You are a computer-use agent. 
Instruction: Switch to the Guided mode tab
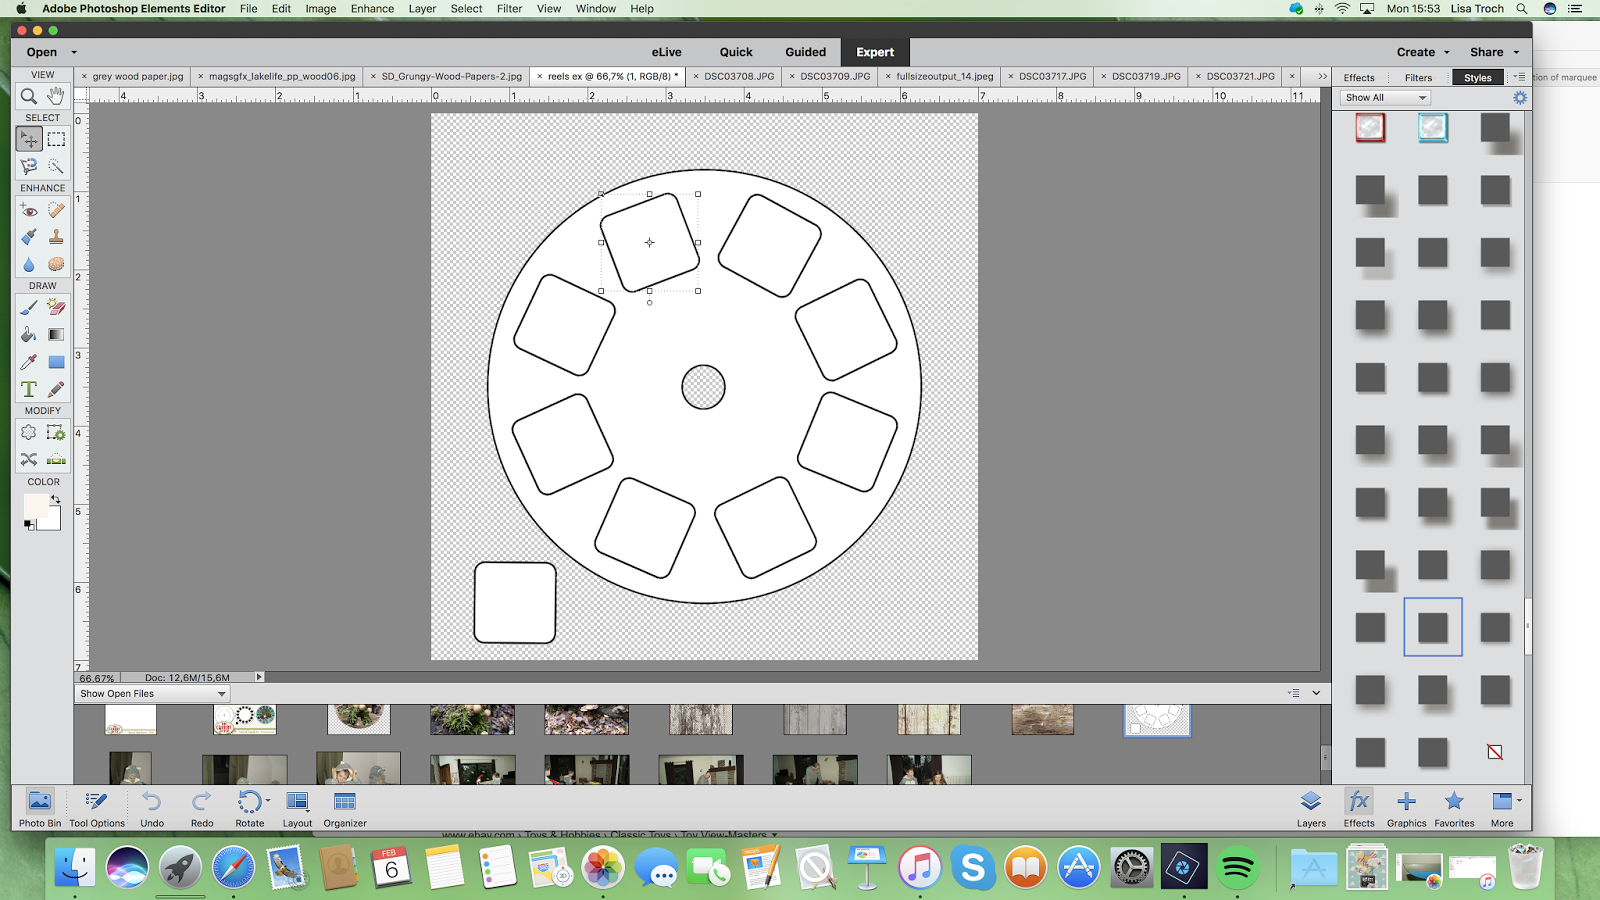pyautogui.click(x=805, y=52)
